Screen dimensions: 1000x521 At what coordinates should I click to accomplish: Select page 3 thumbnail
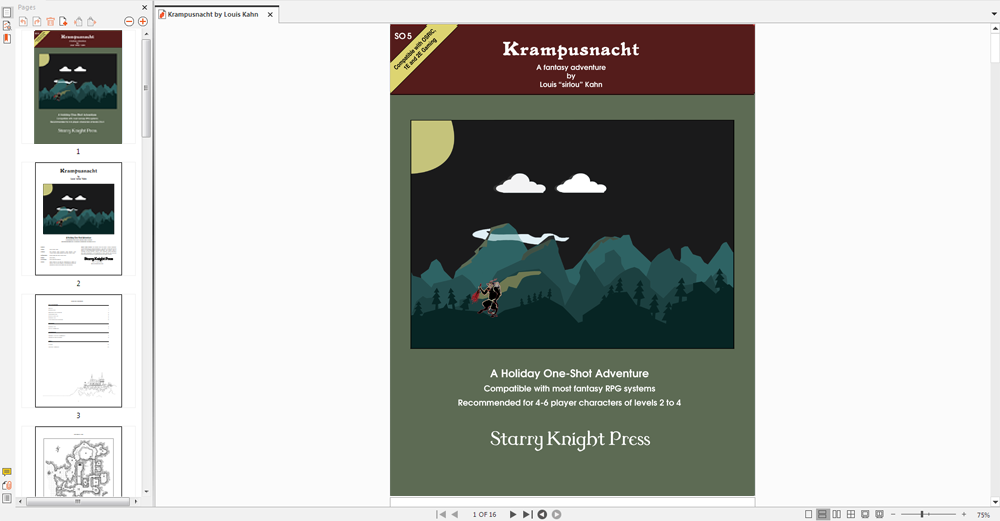point(78,350)
